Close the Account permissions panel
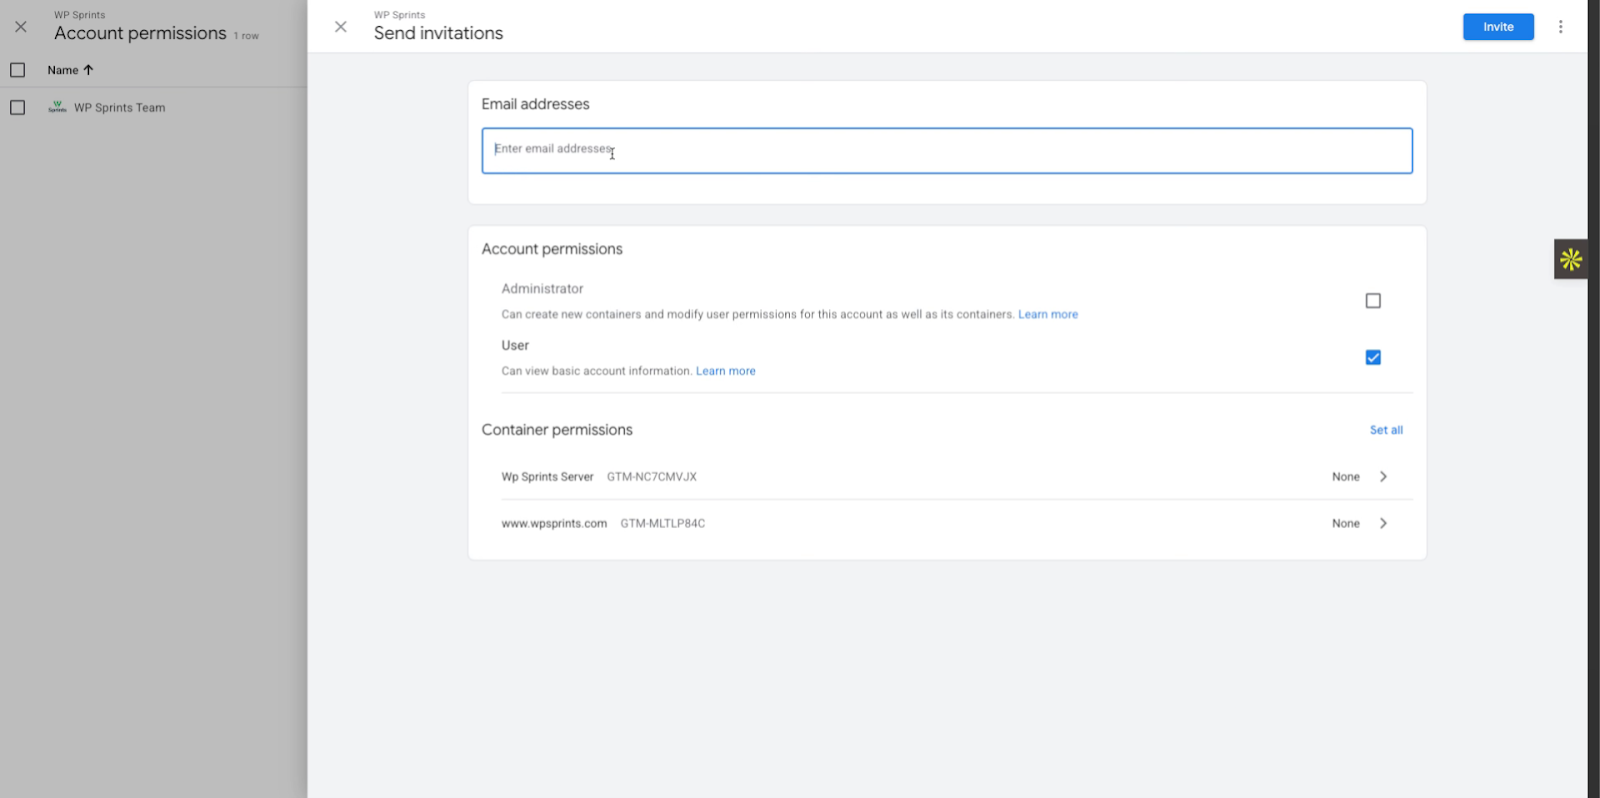Image resolution: width=1600 pixels, height=798 pixels. coord(21,27)
